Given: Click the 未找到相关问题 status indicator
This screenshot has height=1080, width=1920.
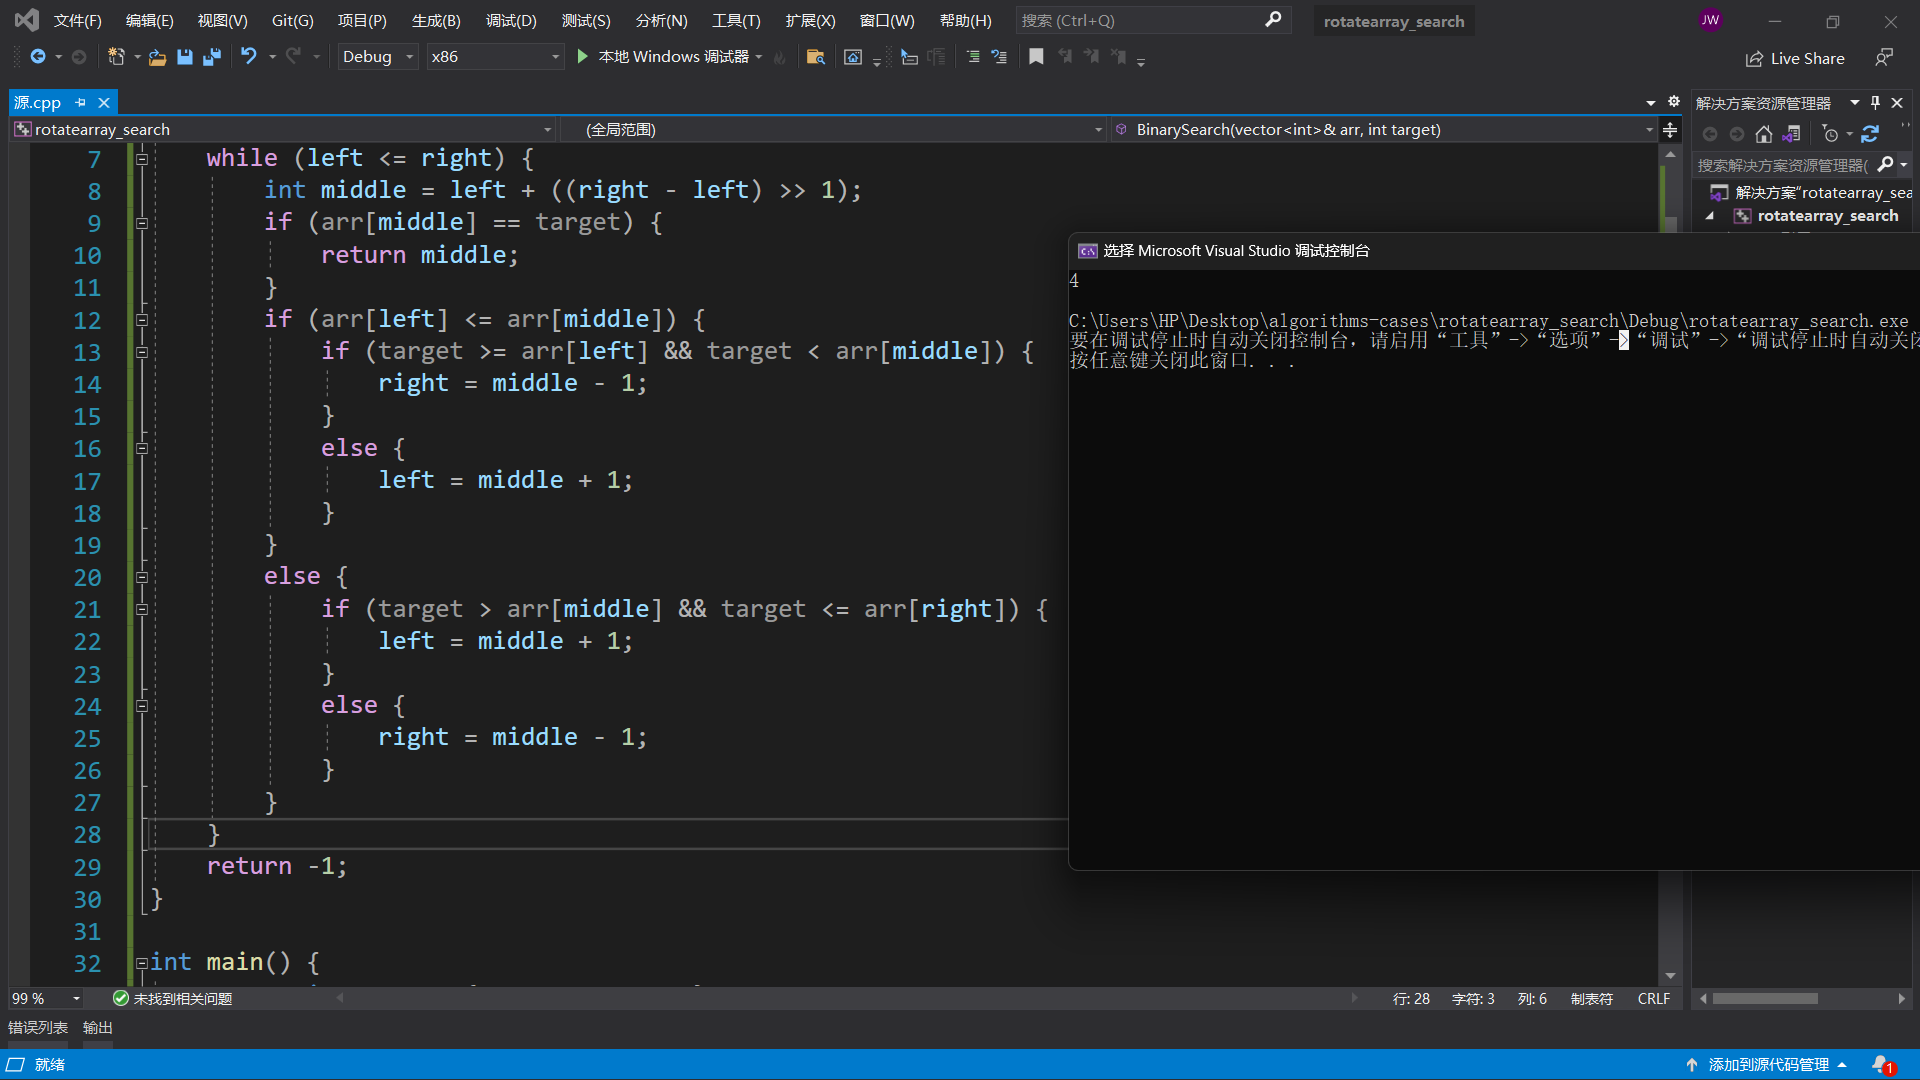Looking at the screenshot, I should [172, 998].
